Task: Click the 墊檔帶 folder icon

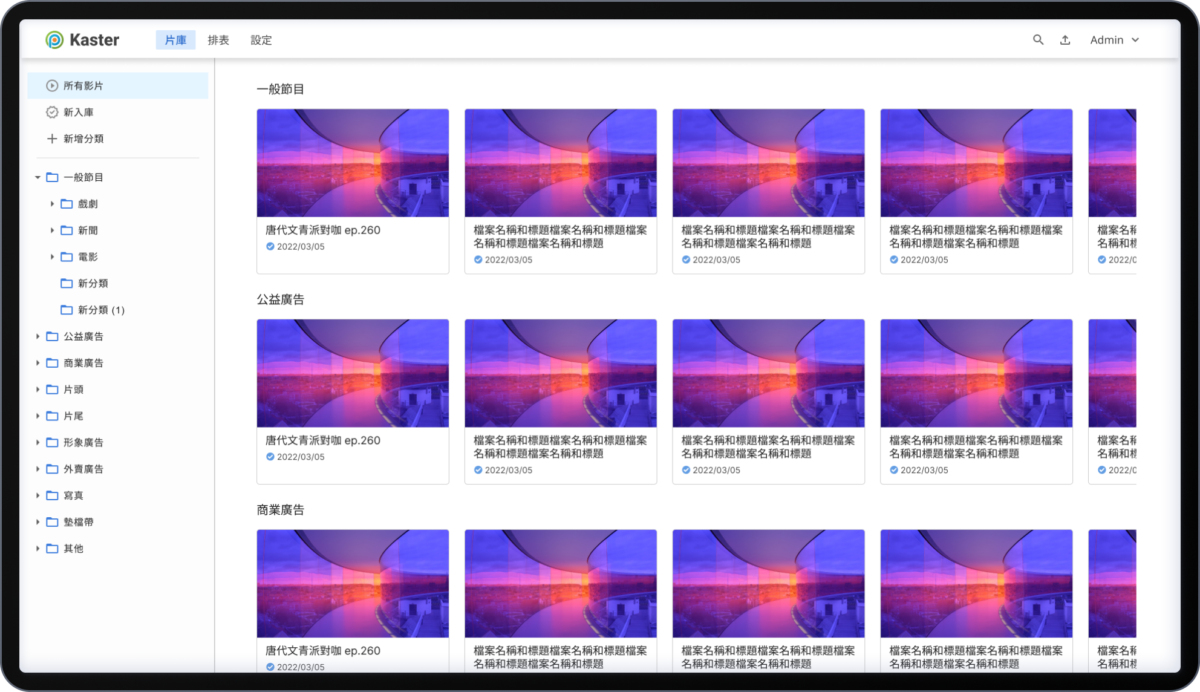Action: click(x=52, y=522)
